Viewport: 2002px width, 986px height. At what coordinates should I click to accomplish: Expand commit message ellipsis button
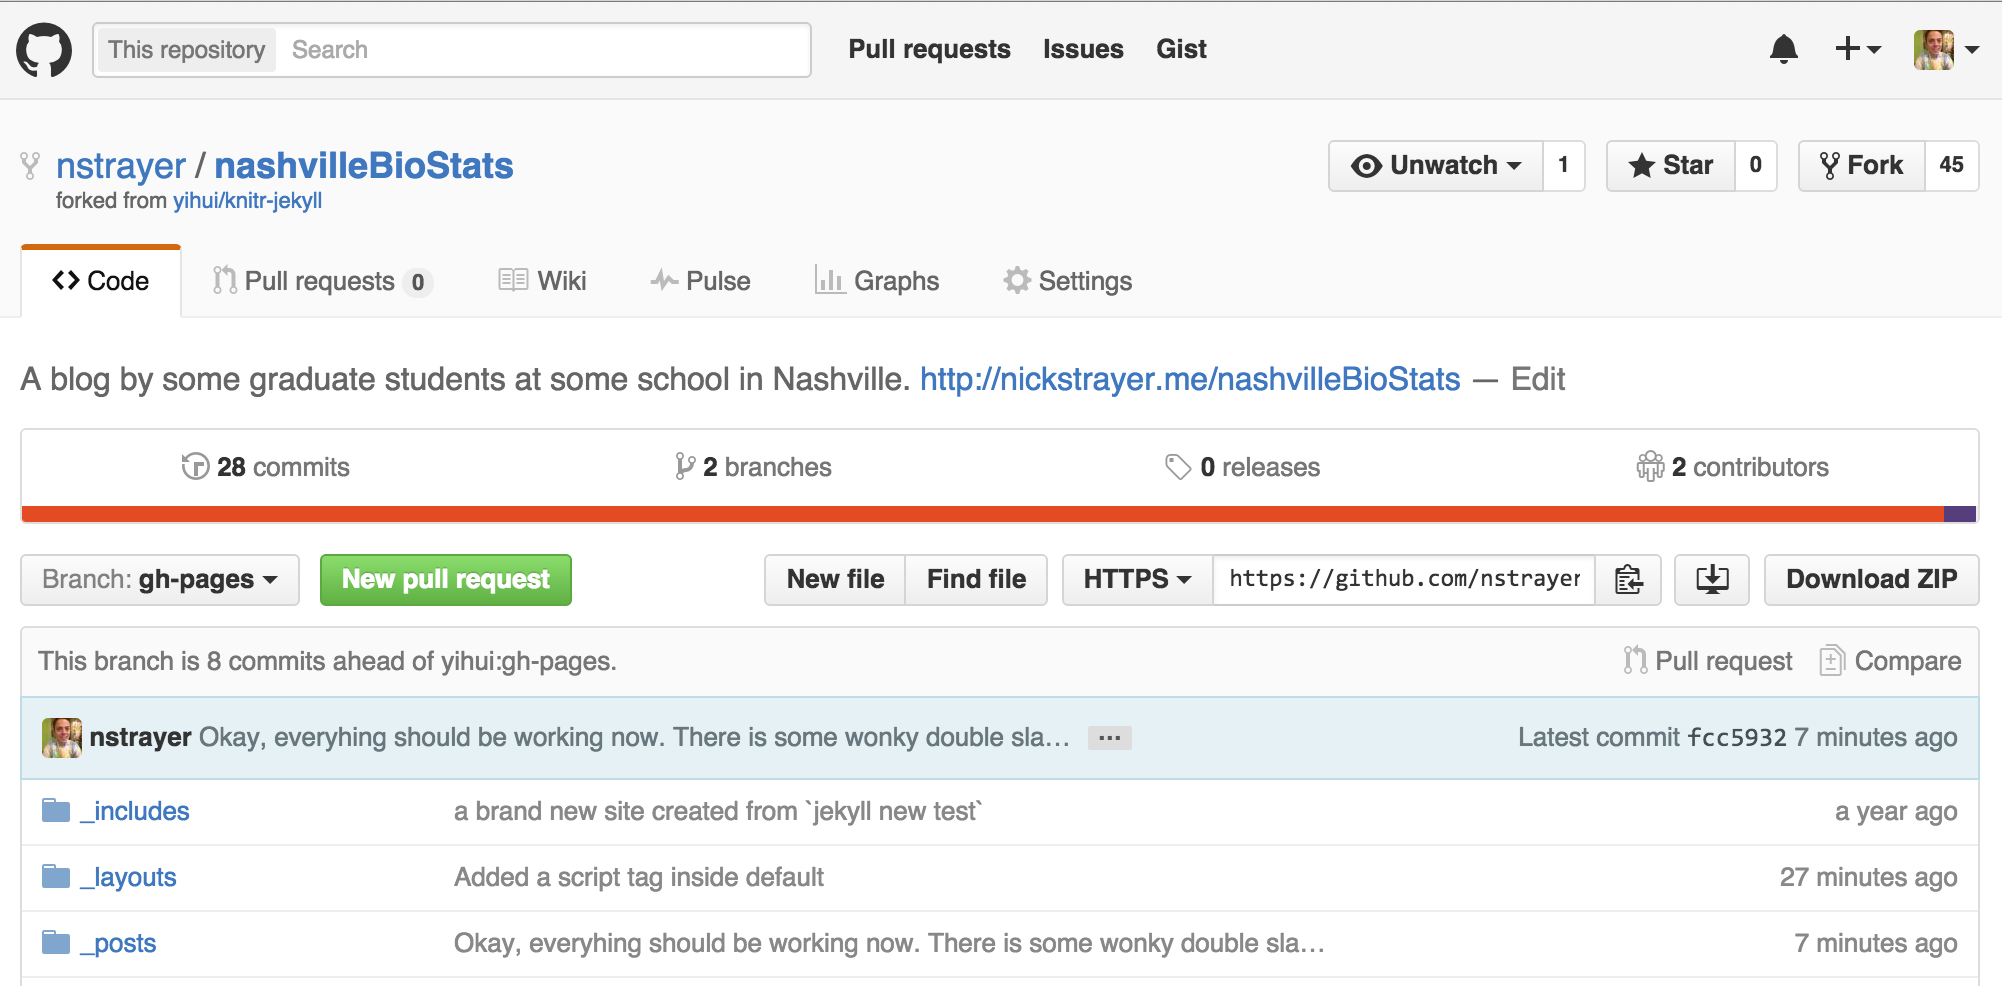1109,738
